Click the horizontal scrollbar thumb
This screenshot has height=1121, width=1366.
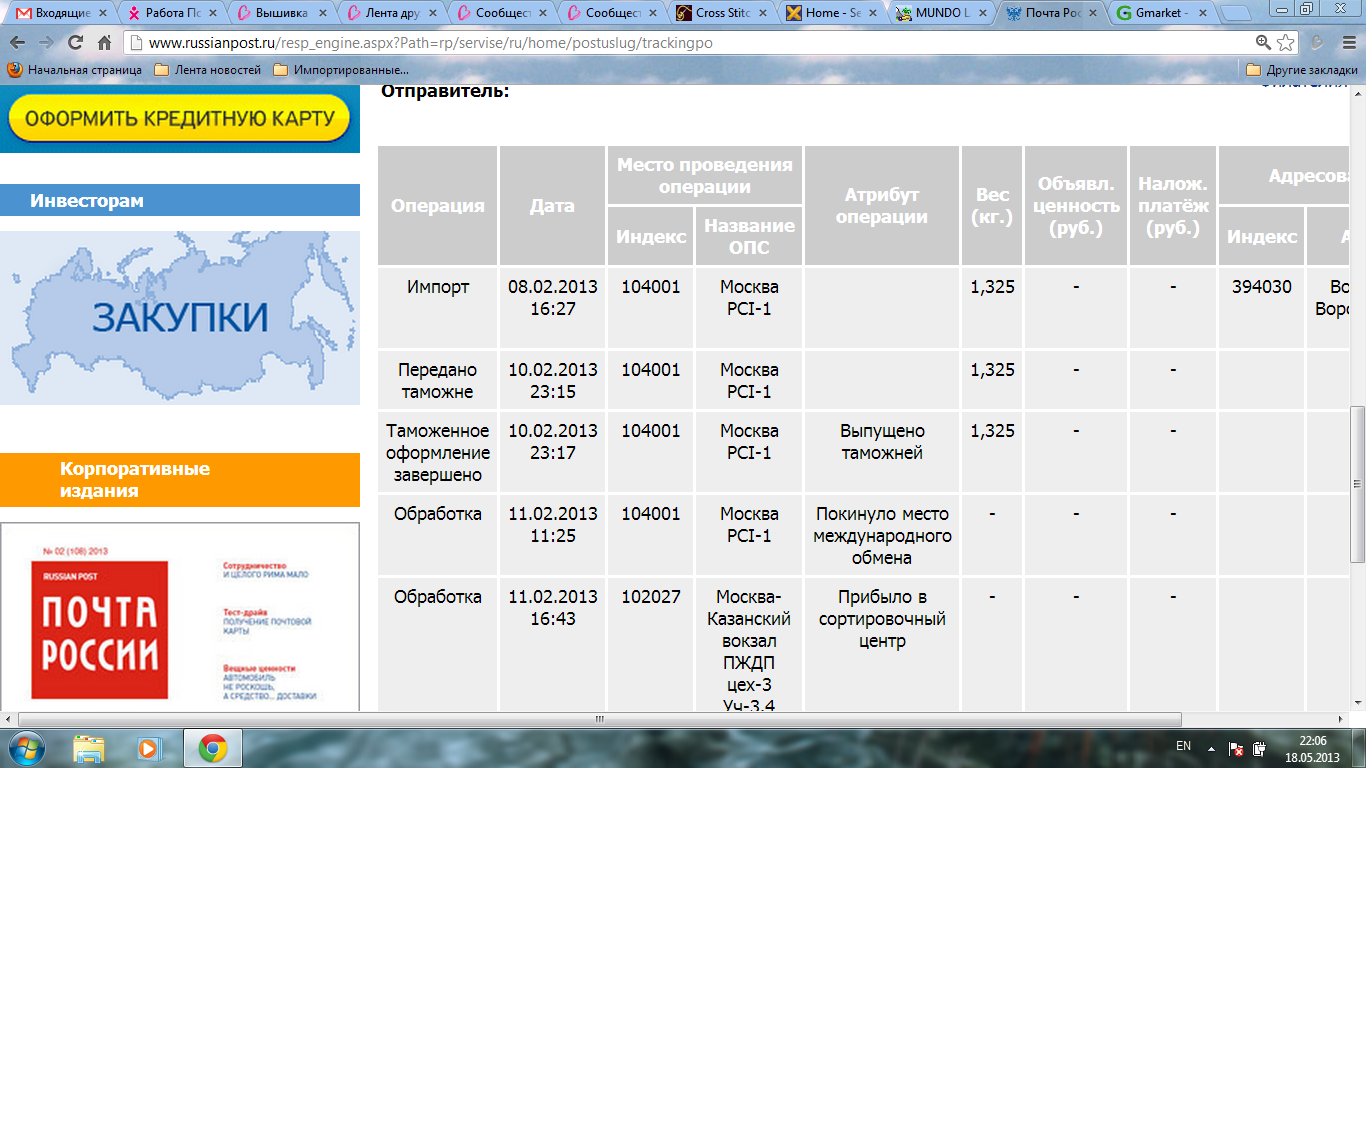point(600,719)
